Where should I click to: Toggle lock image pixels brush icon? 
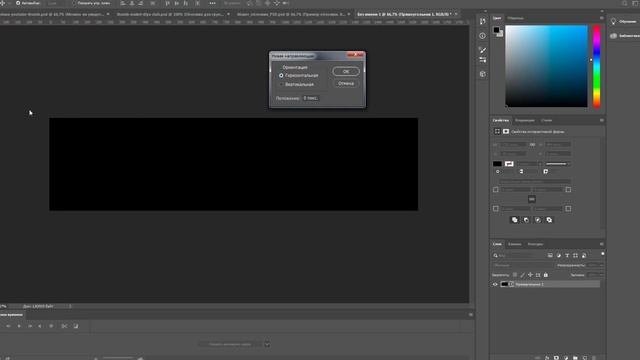click(x=522, y=275)
